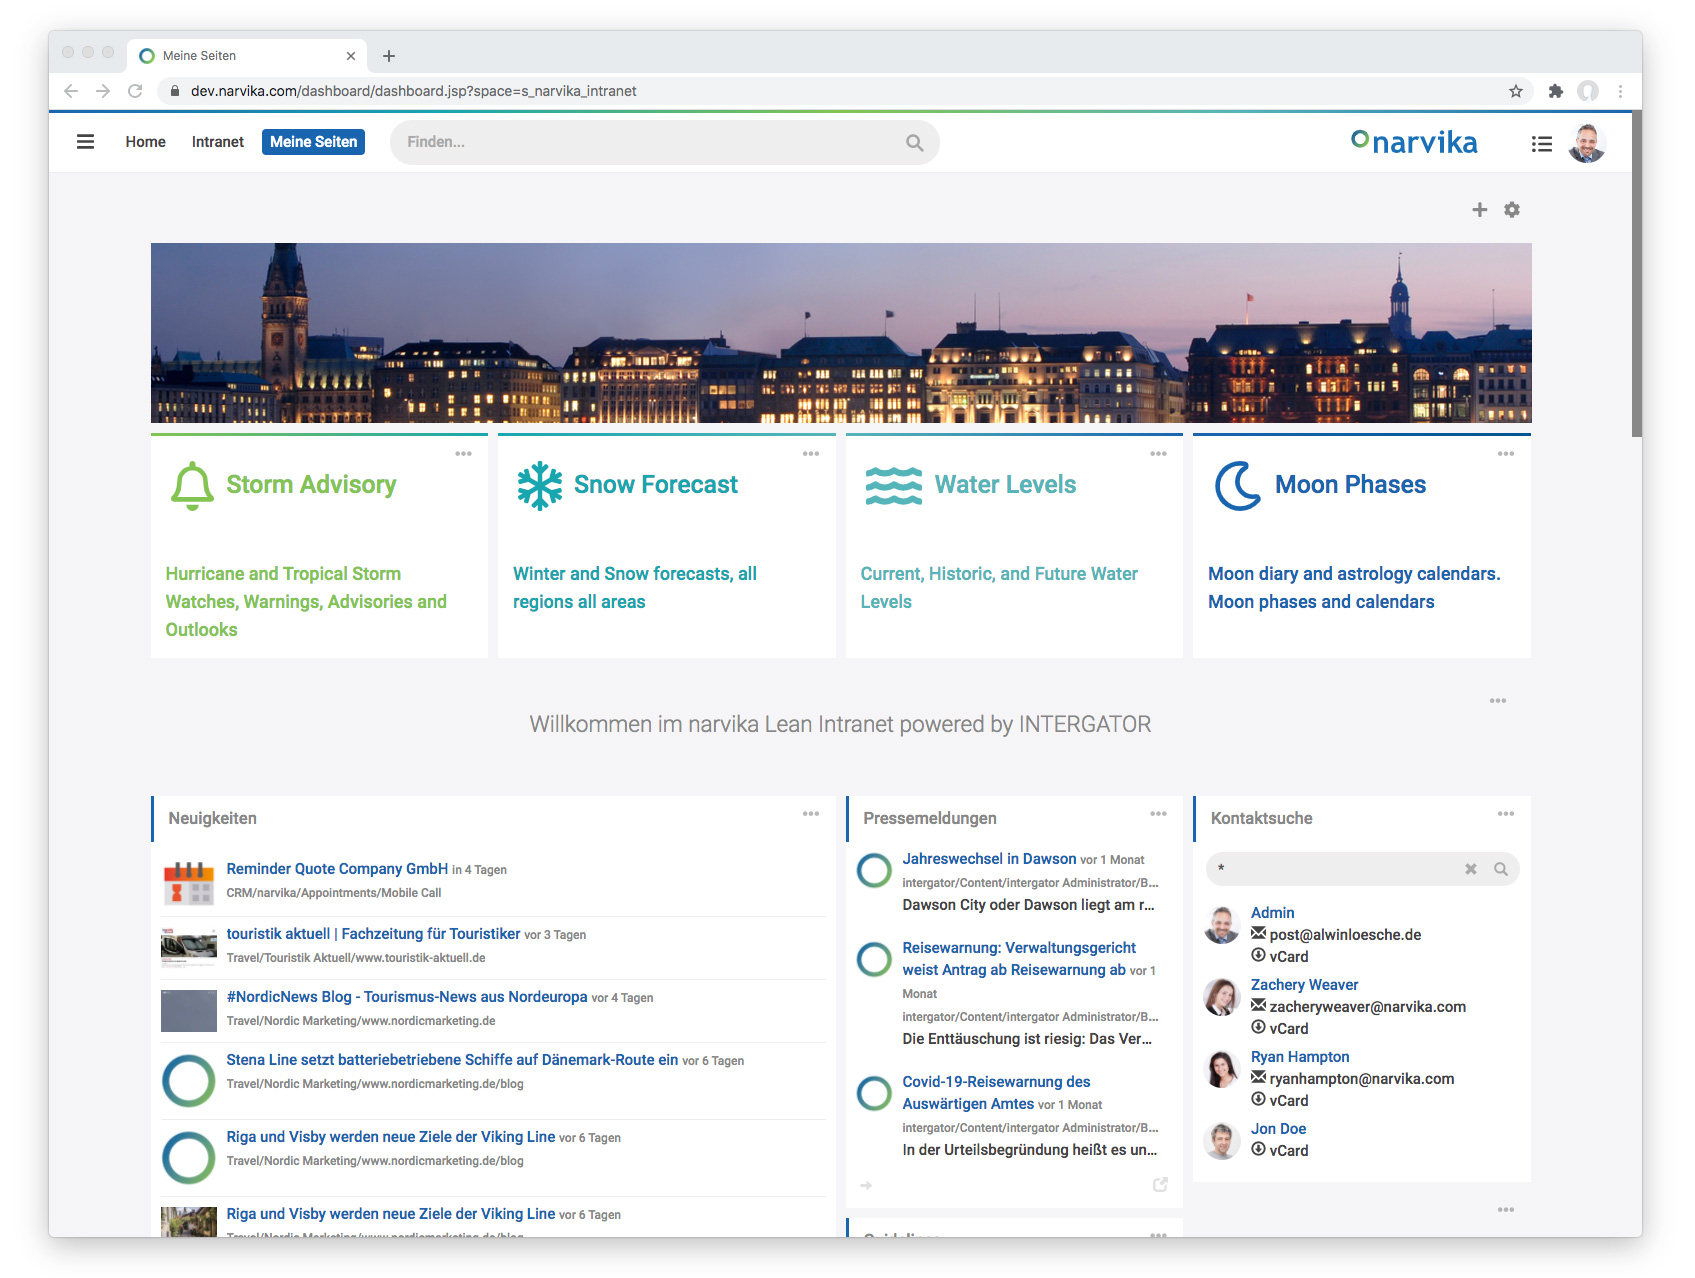Open Intranet menu item
The image size is (1695, 1278).
[x=218, y=142]
